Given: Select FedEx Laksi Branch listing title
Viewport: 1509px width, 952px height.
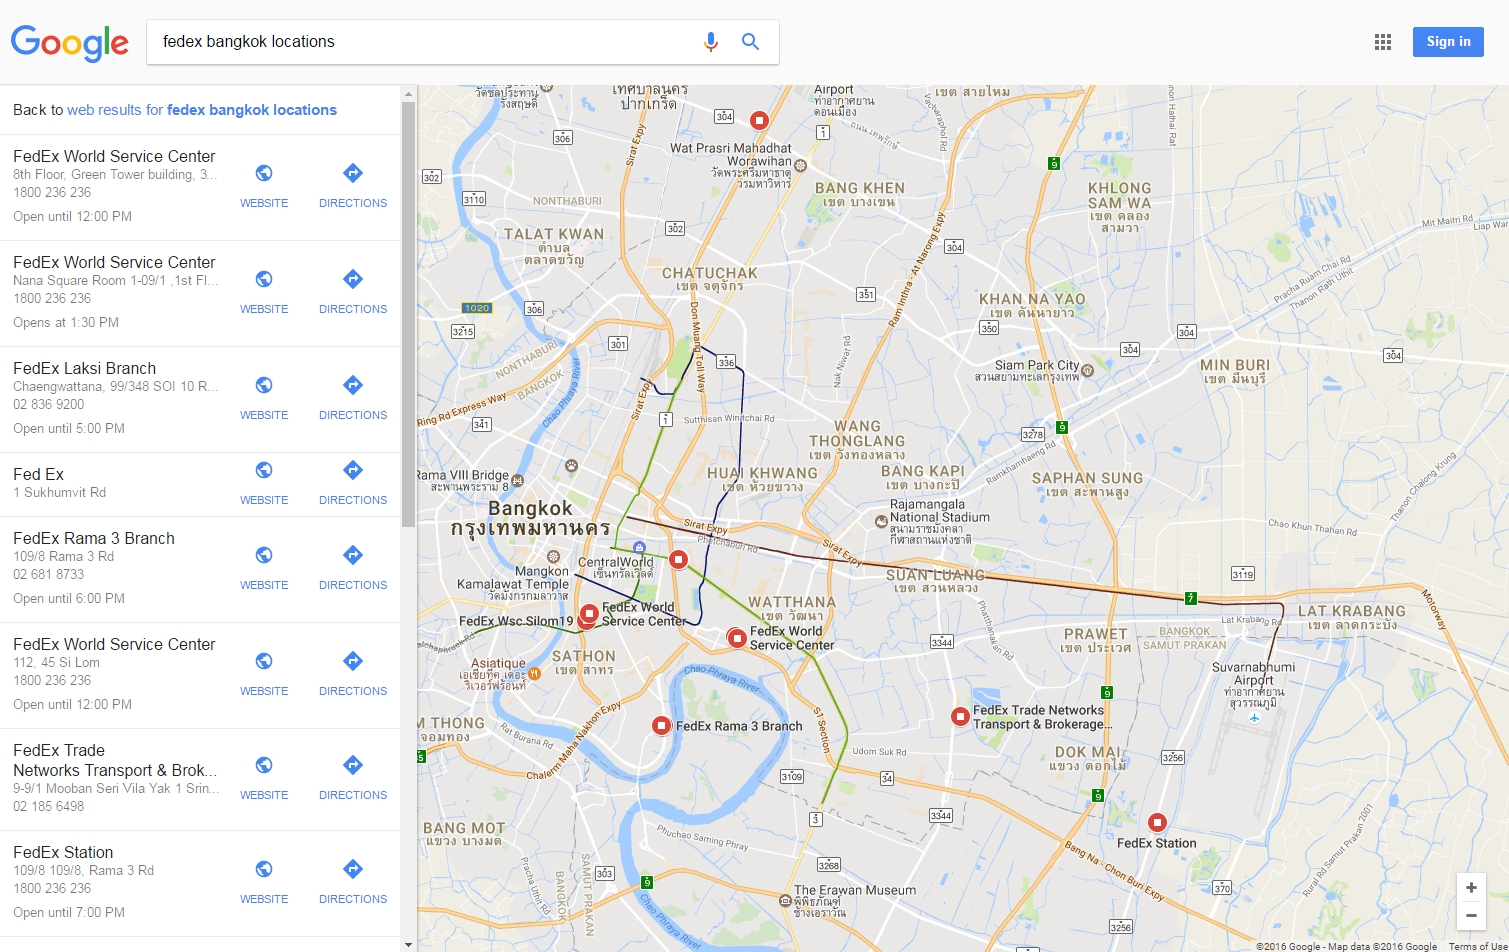Looking at the screenshot, I should coord(84,368).
